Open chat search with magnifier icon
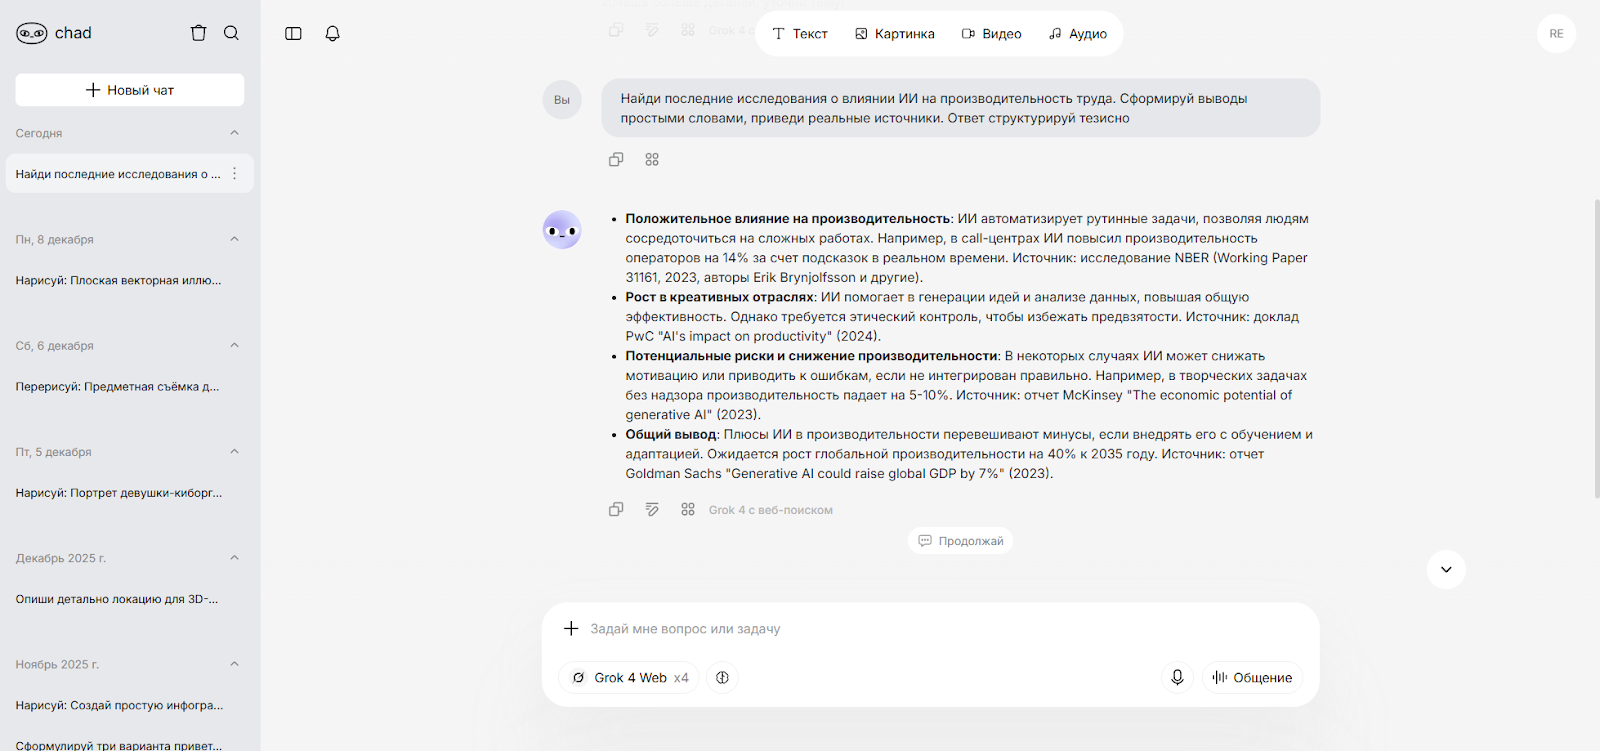The width and height of the screenshot is (1600, 751). (231, 33)
